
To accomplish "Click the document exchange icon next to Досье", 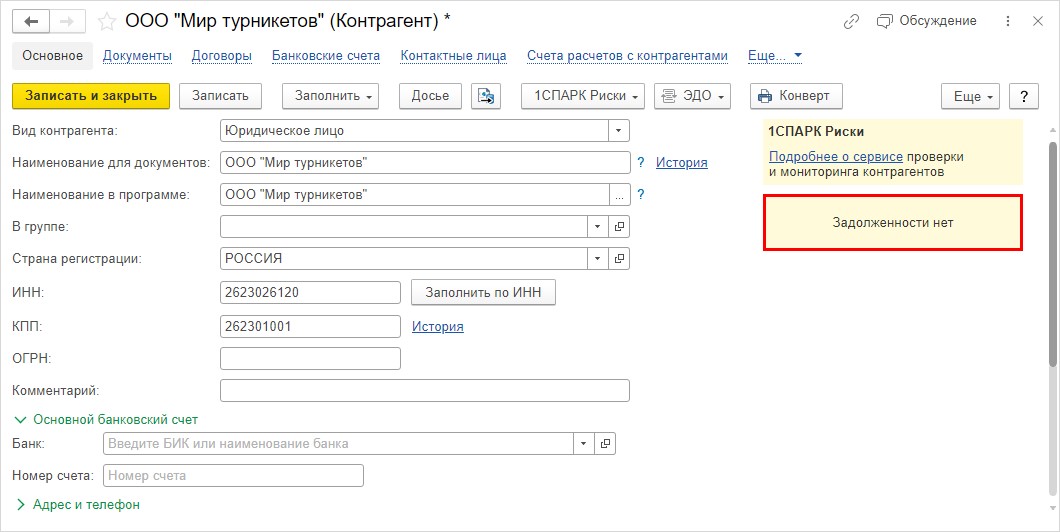I will 486,96.
